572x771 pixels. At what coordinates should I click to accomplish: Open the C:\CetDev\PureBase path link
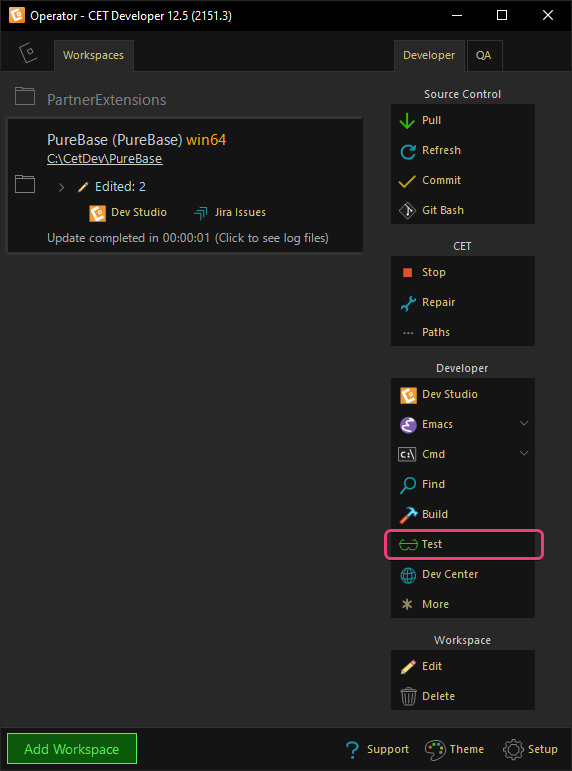coord(105,159)
